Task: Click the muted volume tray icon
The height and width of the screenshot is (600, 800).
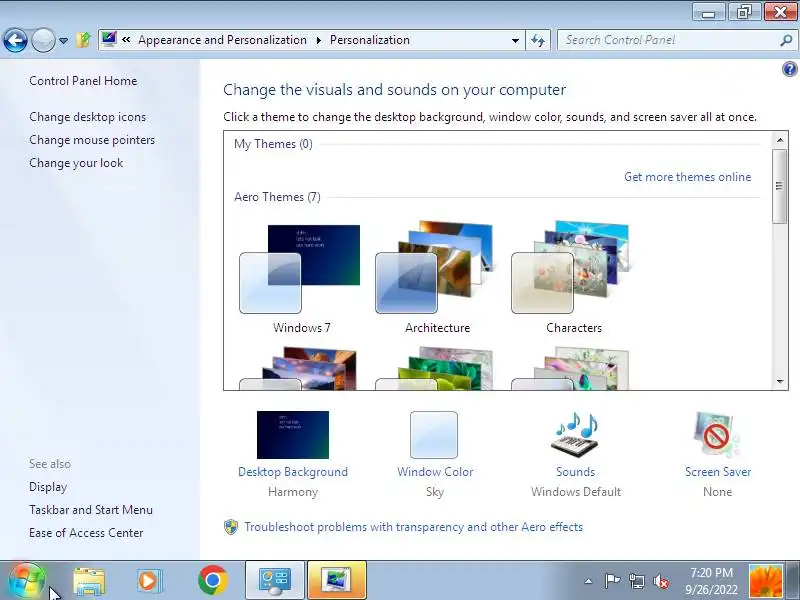Action: 661,581
